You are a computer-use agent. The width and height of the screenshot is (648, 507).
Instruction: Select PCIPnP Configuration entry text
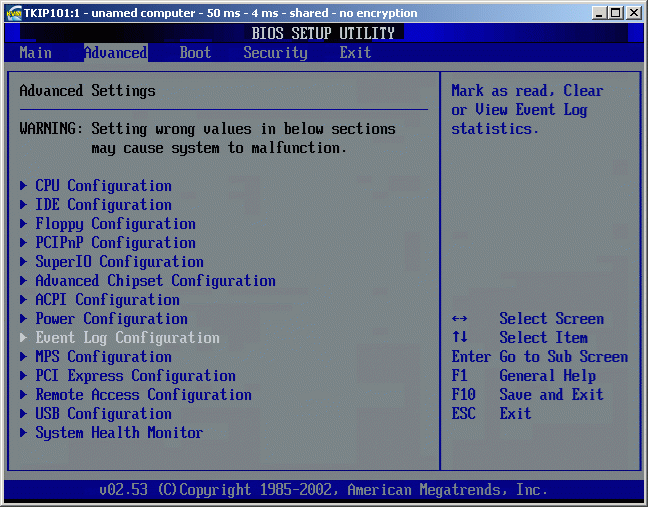(x=115, y=243)
